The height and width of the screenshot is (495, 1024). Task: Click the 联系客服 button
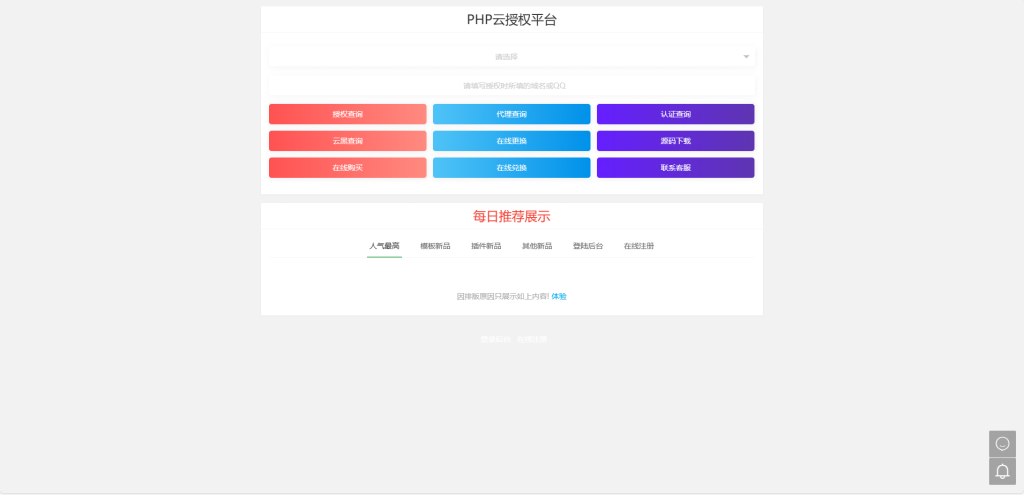coord(675,168)
